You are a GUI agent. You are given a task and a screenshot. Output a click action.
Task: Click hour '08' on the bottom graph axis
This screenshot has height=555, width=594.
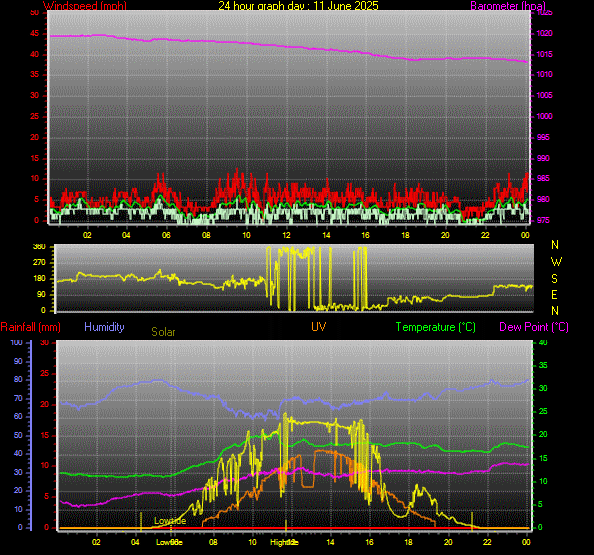click(213, 542)
